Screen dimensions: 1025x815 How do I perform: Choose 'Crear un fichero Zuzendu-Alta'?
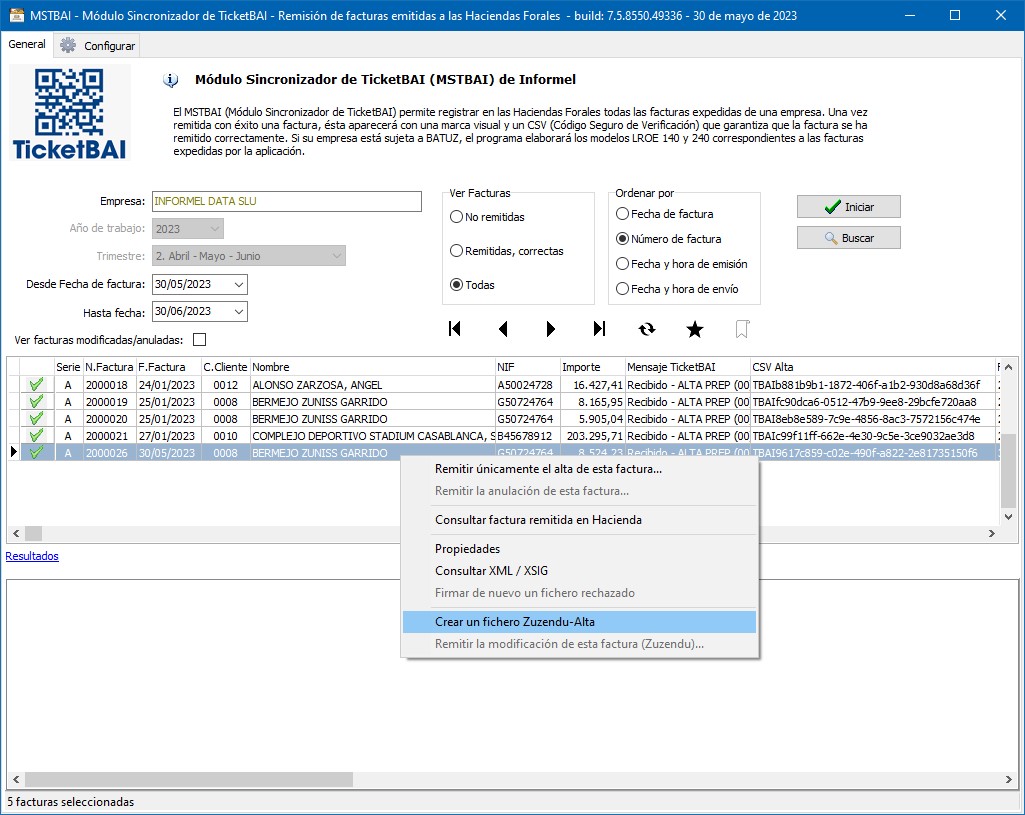click(579, 622)
